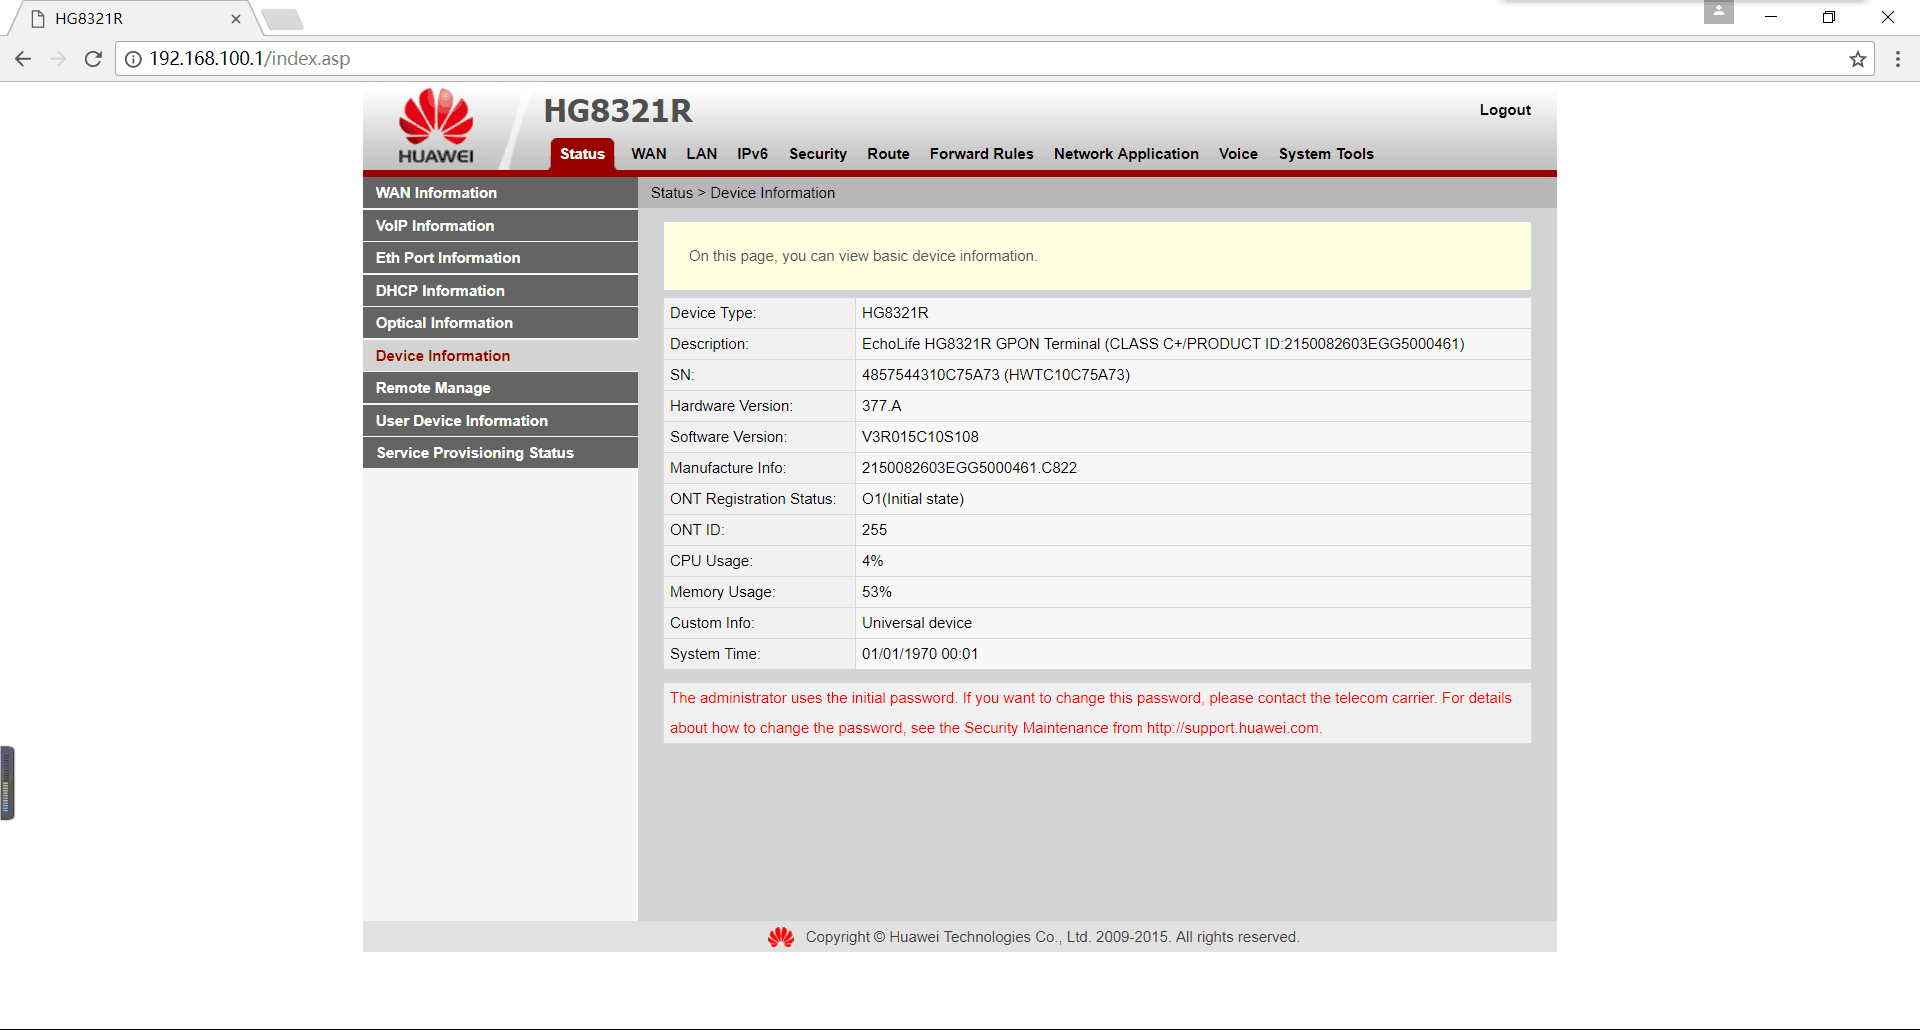Select Optical Information in the sidebar
Screen dimensions: 1920x1030
coord(444,323)
